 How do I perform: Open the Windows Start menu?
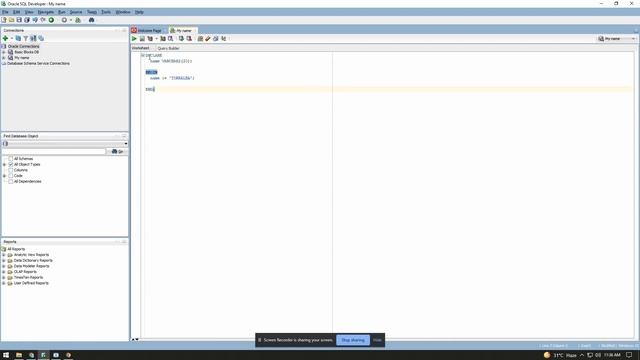pos(6,355)
